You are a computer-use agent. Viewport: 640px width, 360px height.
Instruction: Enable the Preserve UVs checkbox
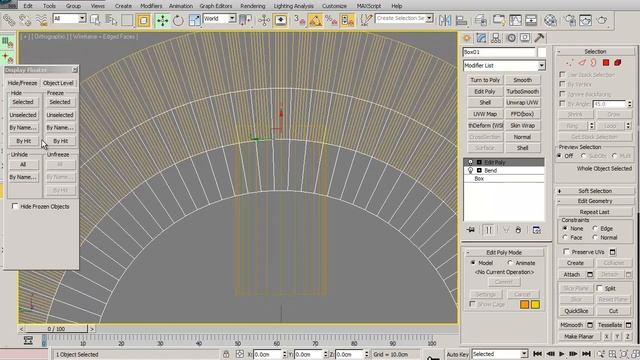click(x=566, y=251)
